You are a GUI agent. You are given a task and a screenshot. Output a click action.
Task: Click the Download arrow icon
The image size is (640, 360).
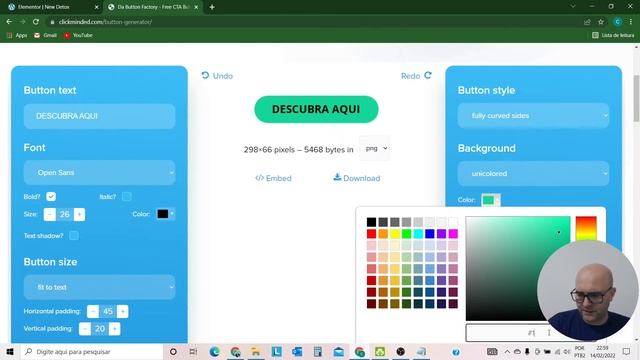[337, 177]
